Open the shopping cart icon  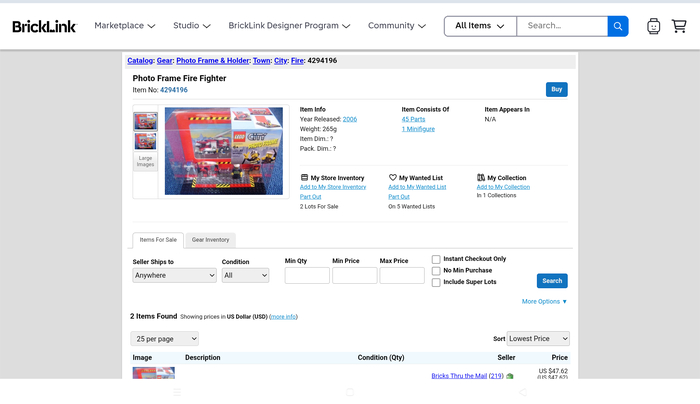tap(679, 26)
